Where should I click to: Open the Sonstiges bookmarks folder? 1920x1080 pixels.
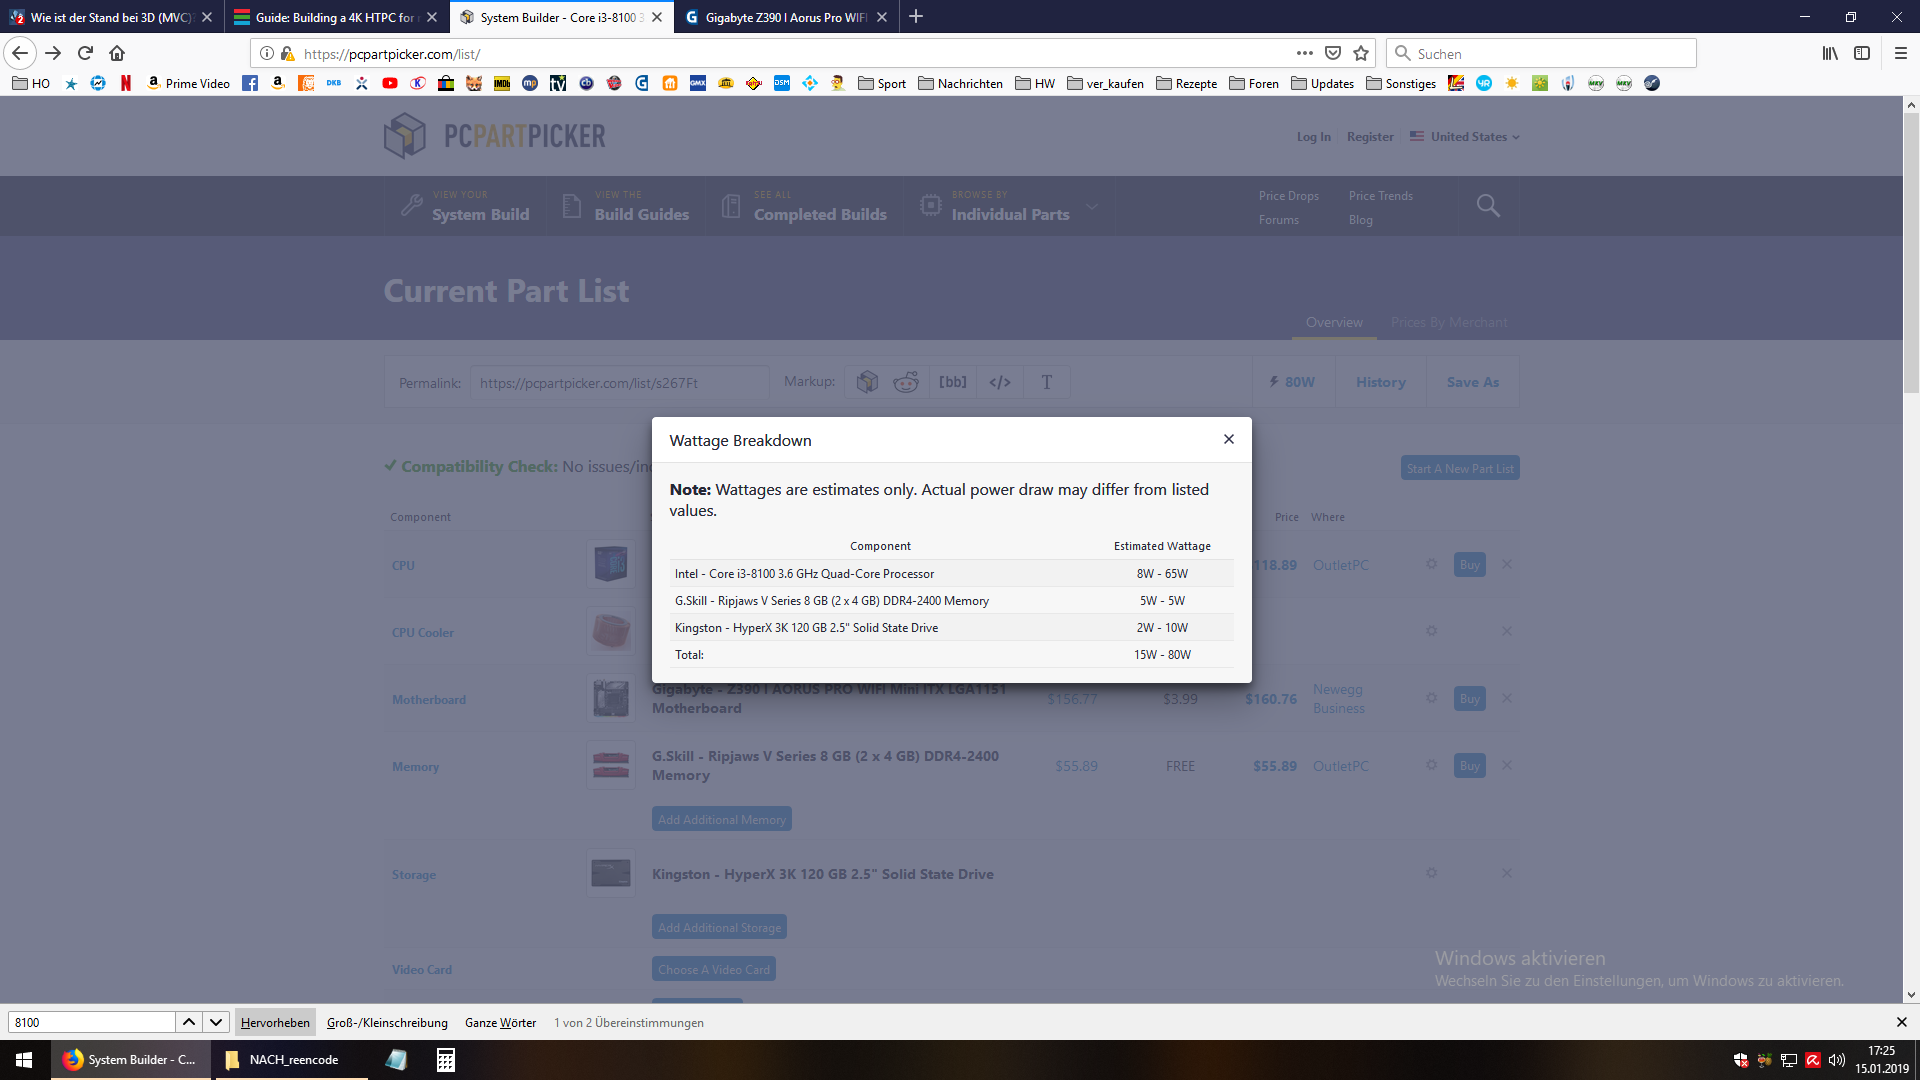point(1401,83)
